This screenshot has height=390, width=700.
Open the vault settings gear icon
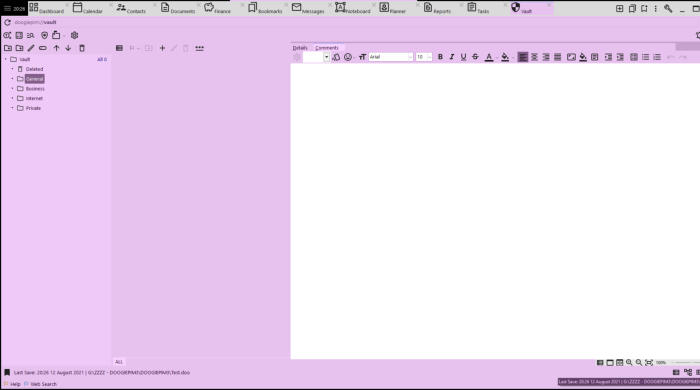coord(75,35)
